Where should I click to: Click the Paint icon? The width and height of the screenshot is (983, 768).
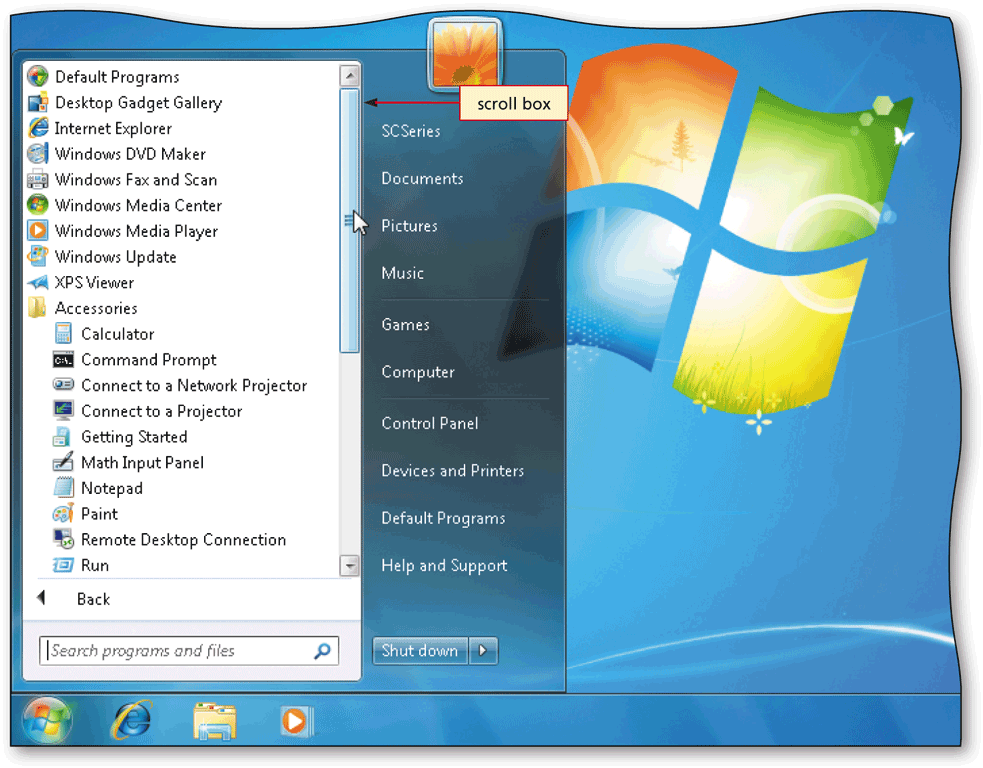tap(63, 513)
